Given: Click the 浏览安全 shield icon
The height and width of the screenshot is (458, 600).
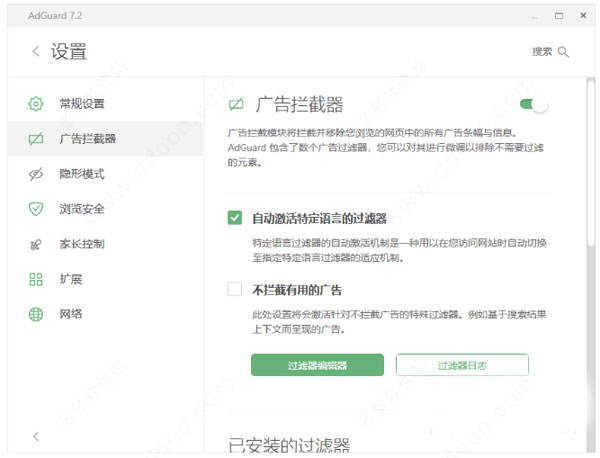Looking at the screenshot, I should [x=36, y=209].
